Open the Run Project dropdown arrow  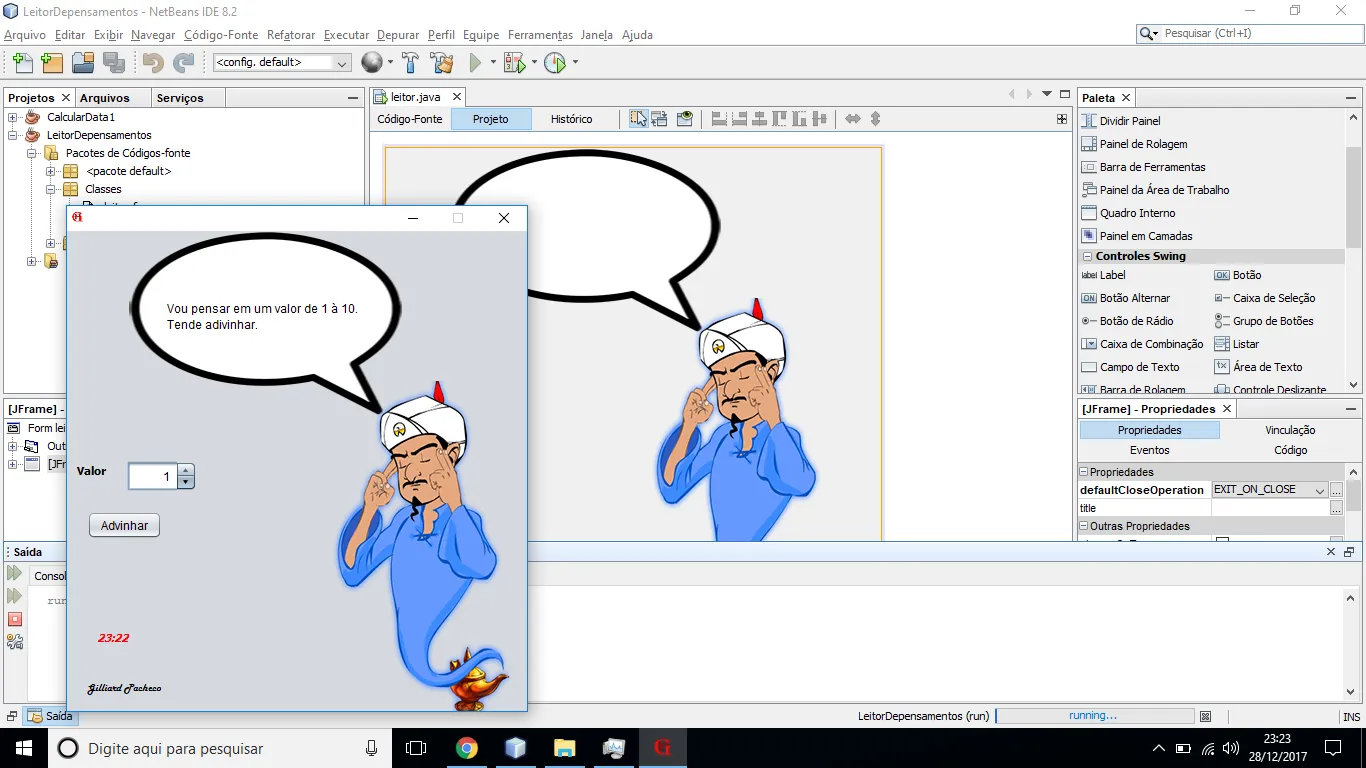[x=494, y=63]
